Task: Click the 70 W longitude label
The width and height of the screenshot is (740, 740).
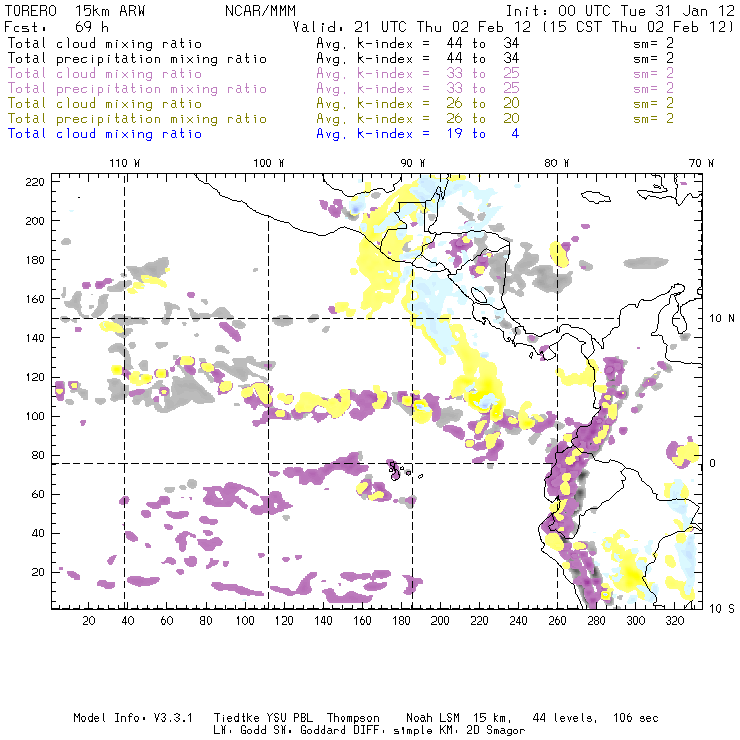Action: [703, 163]
